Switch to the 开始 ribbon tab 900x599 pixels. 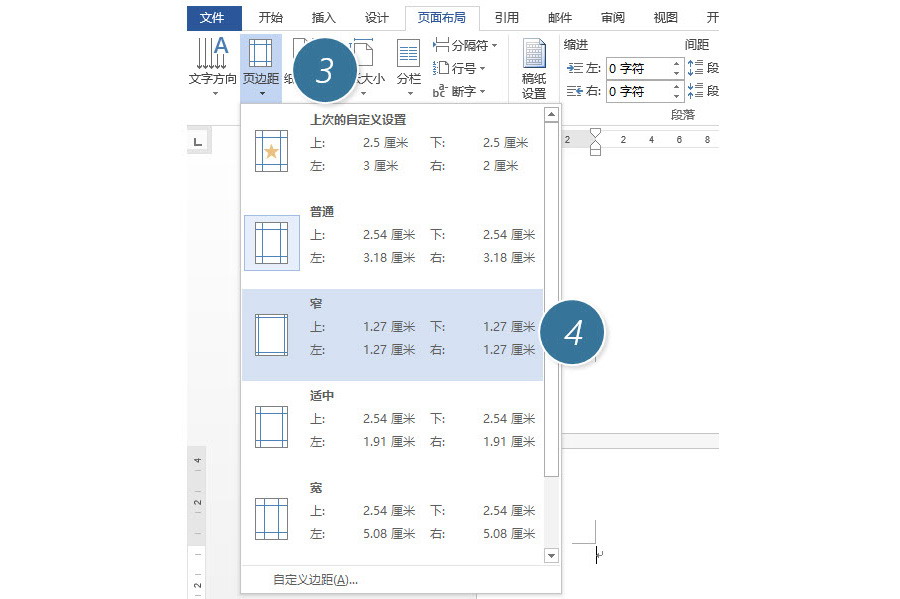coord(270,18)
